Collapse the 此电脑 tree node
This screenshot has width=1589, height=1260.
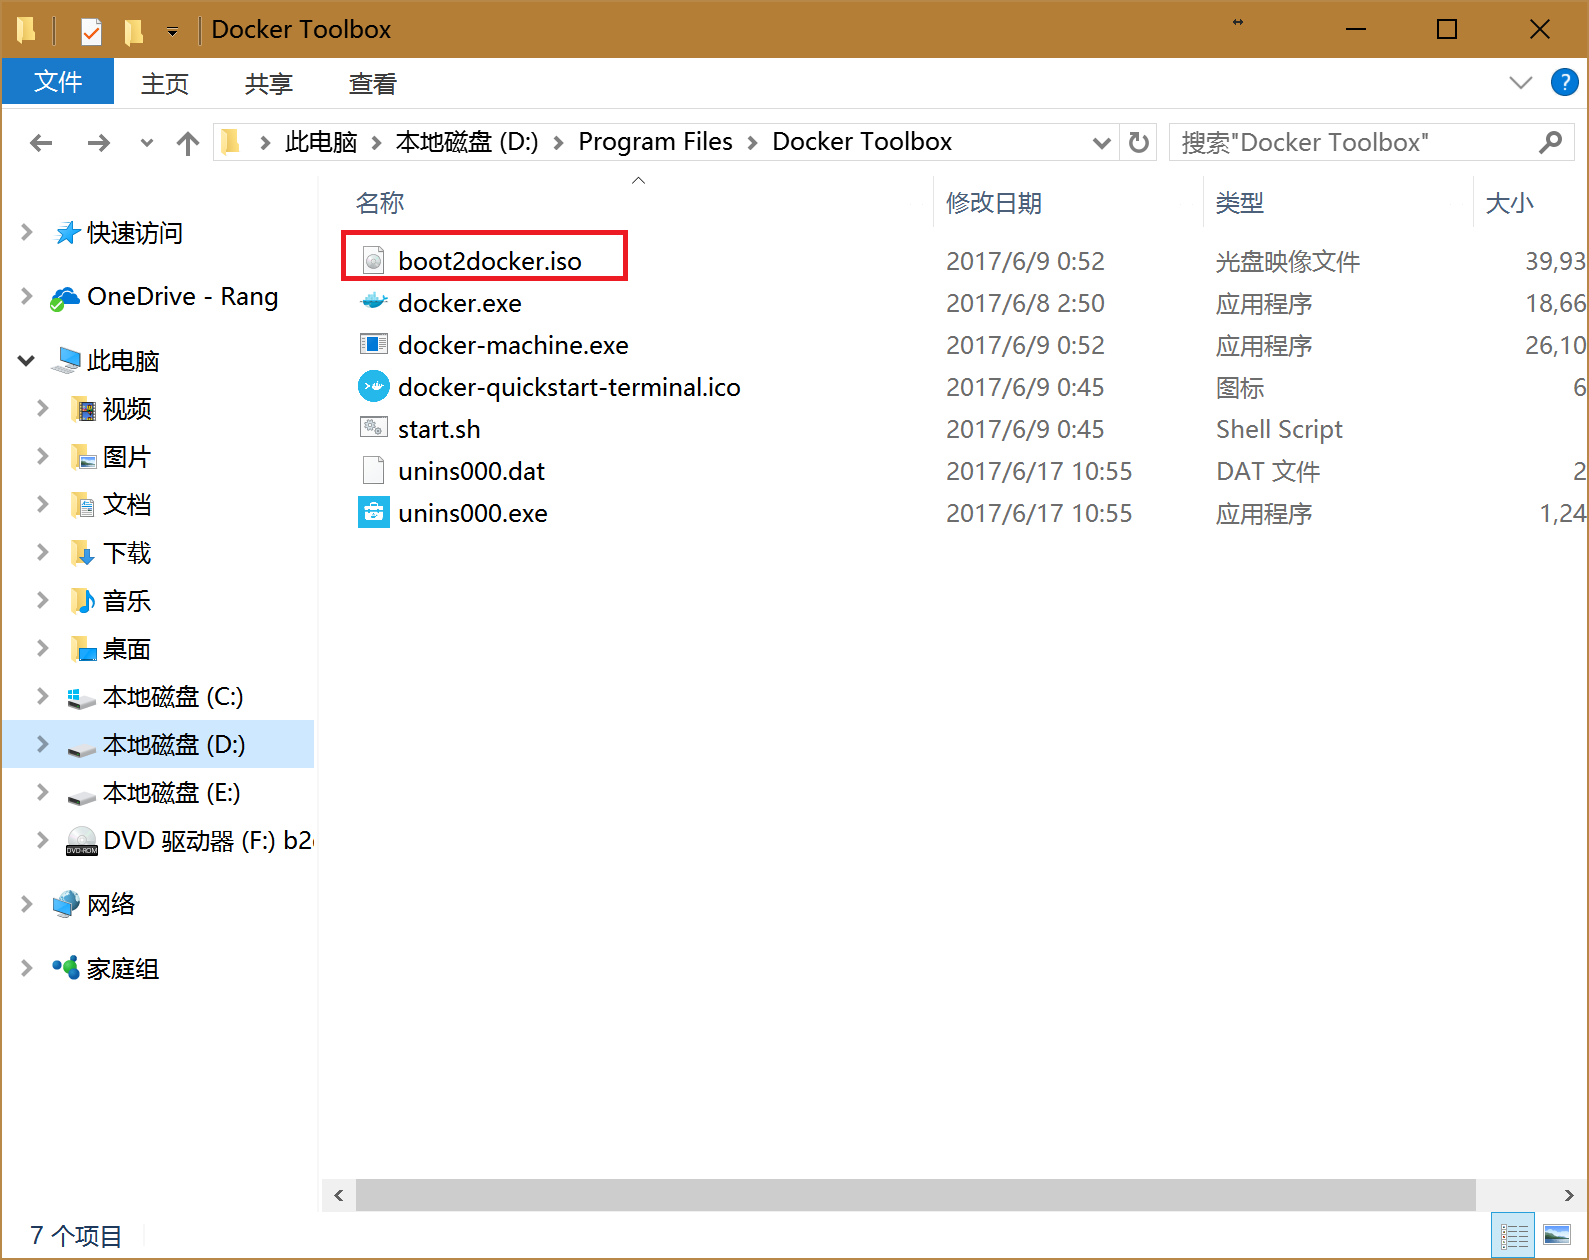(27, 360)
